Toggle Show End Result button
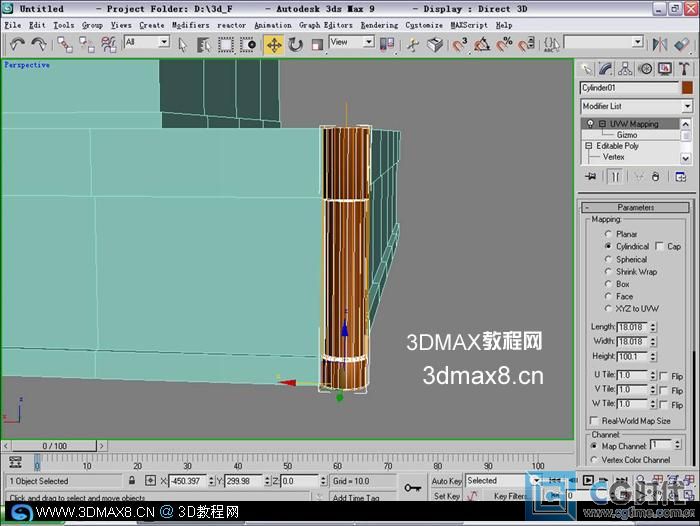The width and height of the screenshot is (700, 526). [x=615, y=177]
